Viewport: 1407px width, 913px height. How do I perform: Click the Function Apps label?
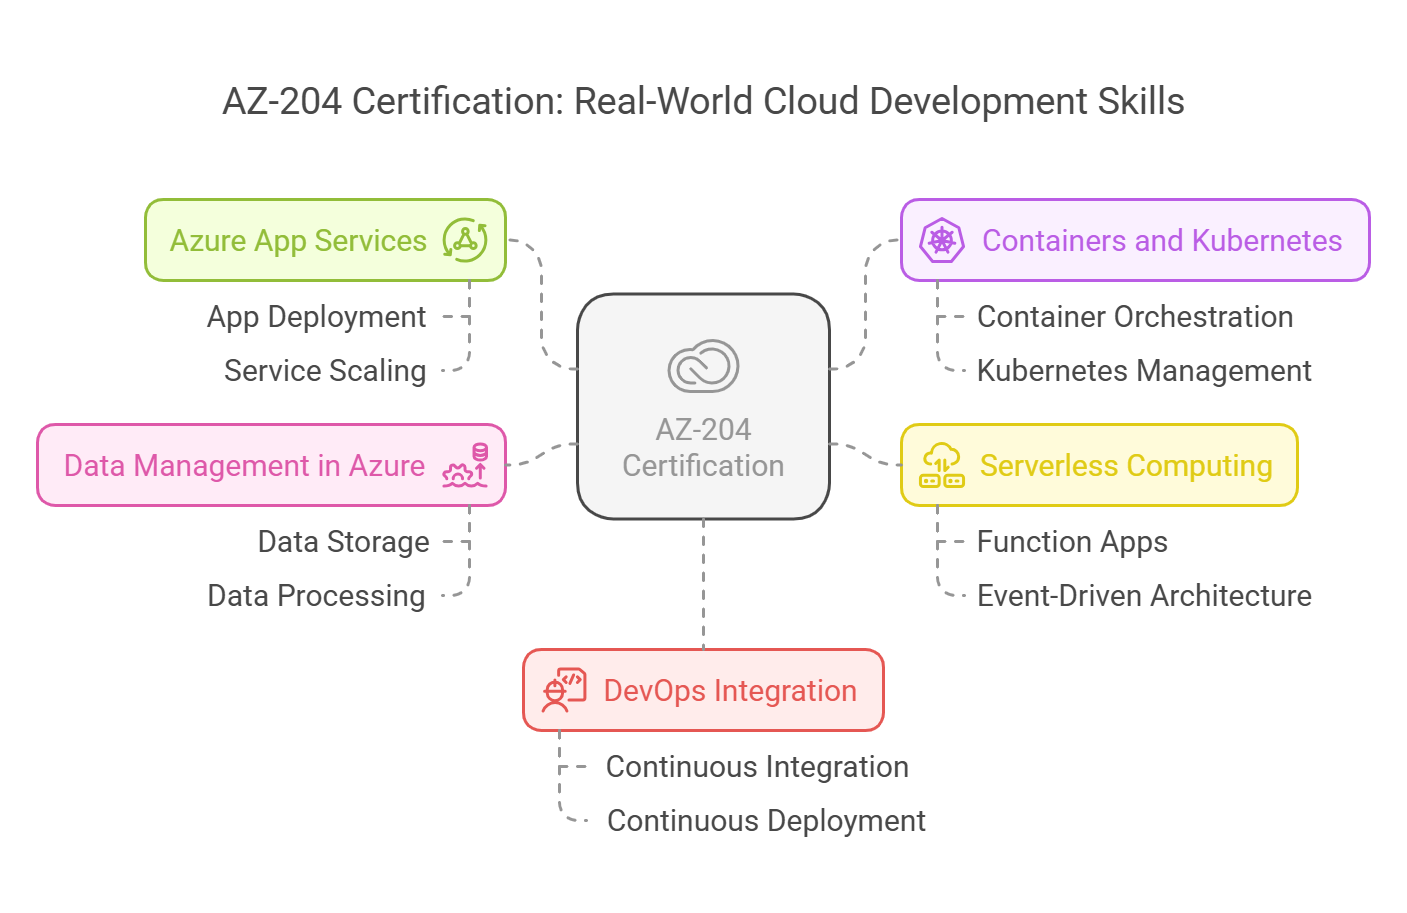pos(1072,542)
